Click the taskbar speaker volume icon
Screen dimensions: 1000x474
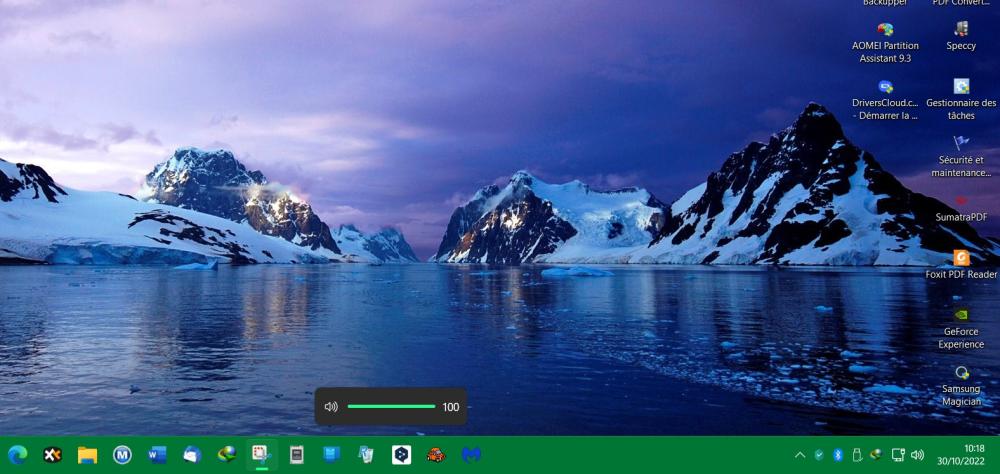tap(918, 455)
